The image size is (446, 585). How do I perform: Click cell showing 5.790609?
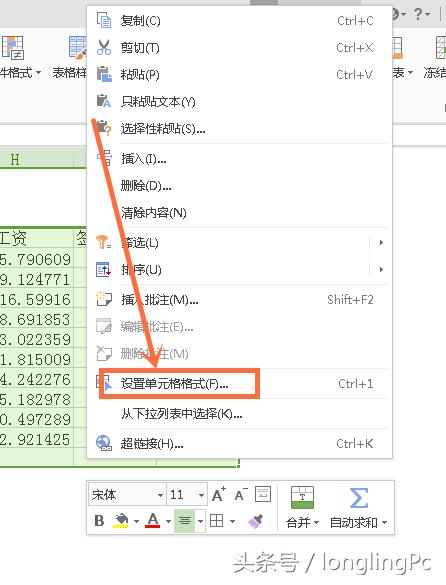pyautogui.click(x=37, y=259)
